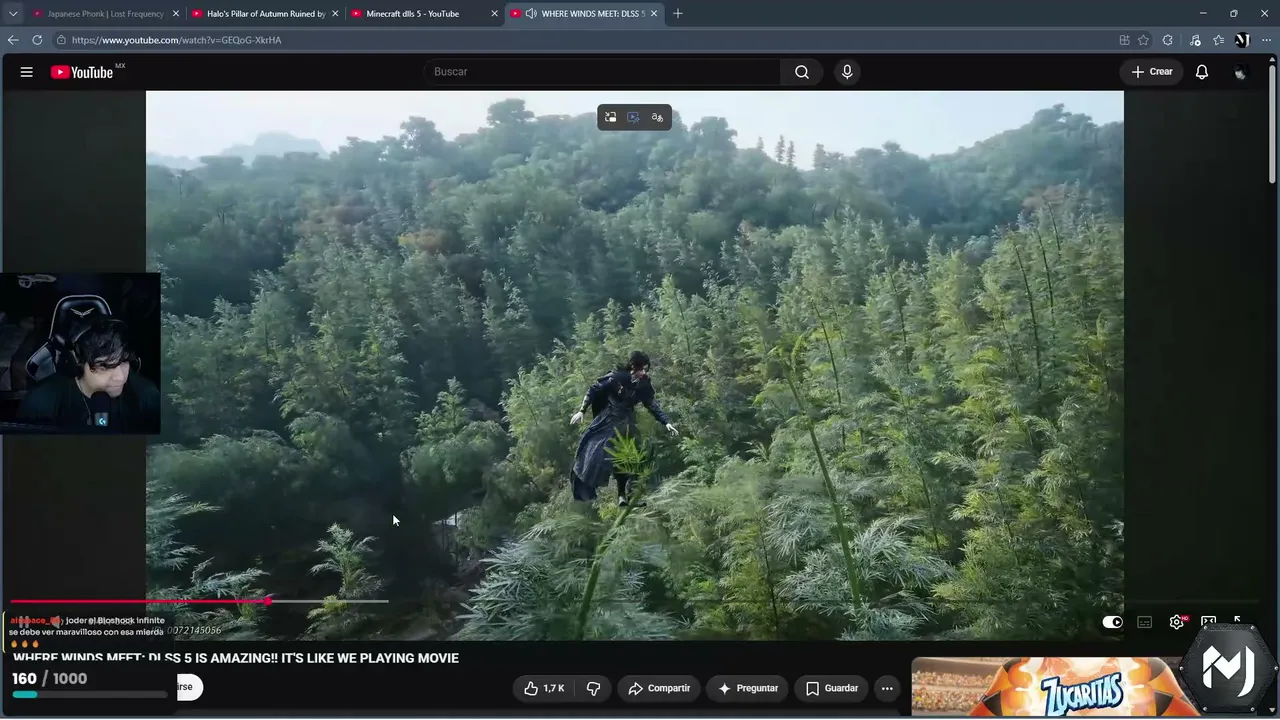Open a new browser tab
Viewport: 1280px width, 720px height.
tap(678, 14)
